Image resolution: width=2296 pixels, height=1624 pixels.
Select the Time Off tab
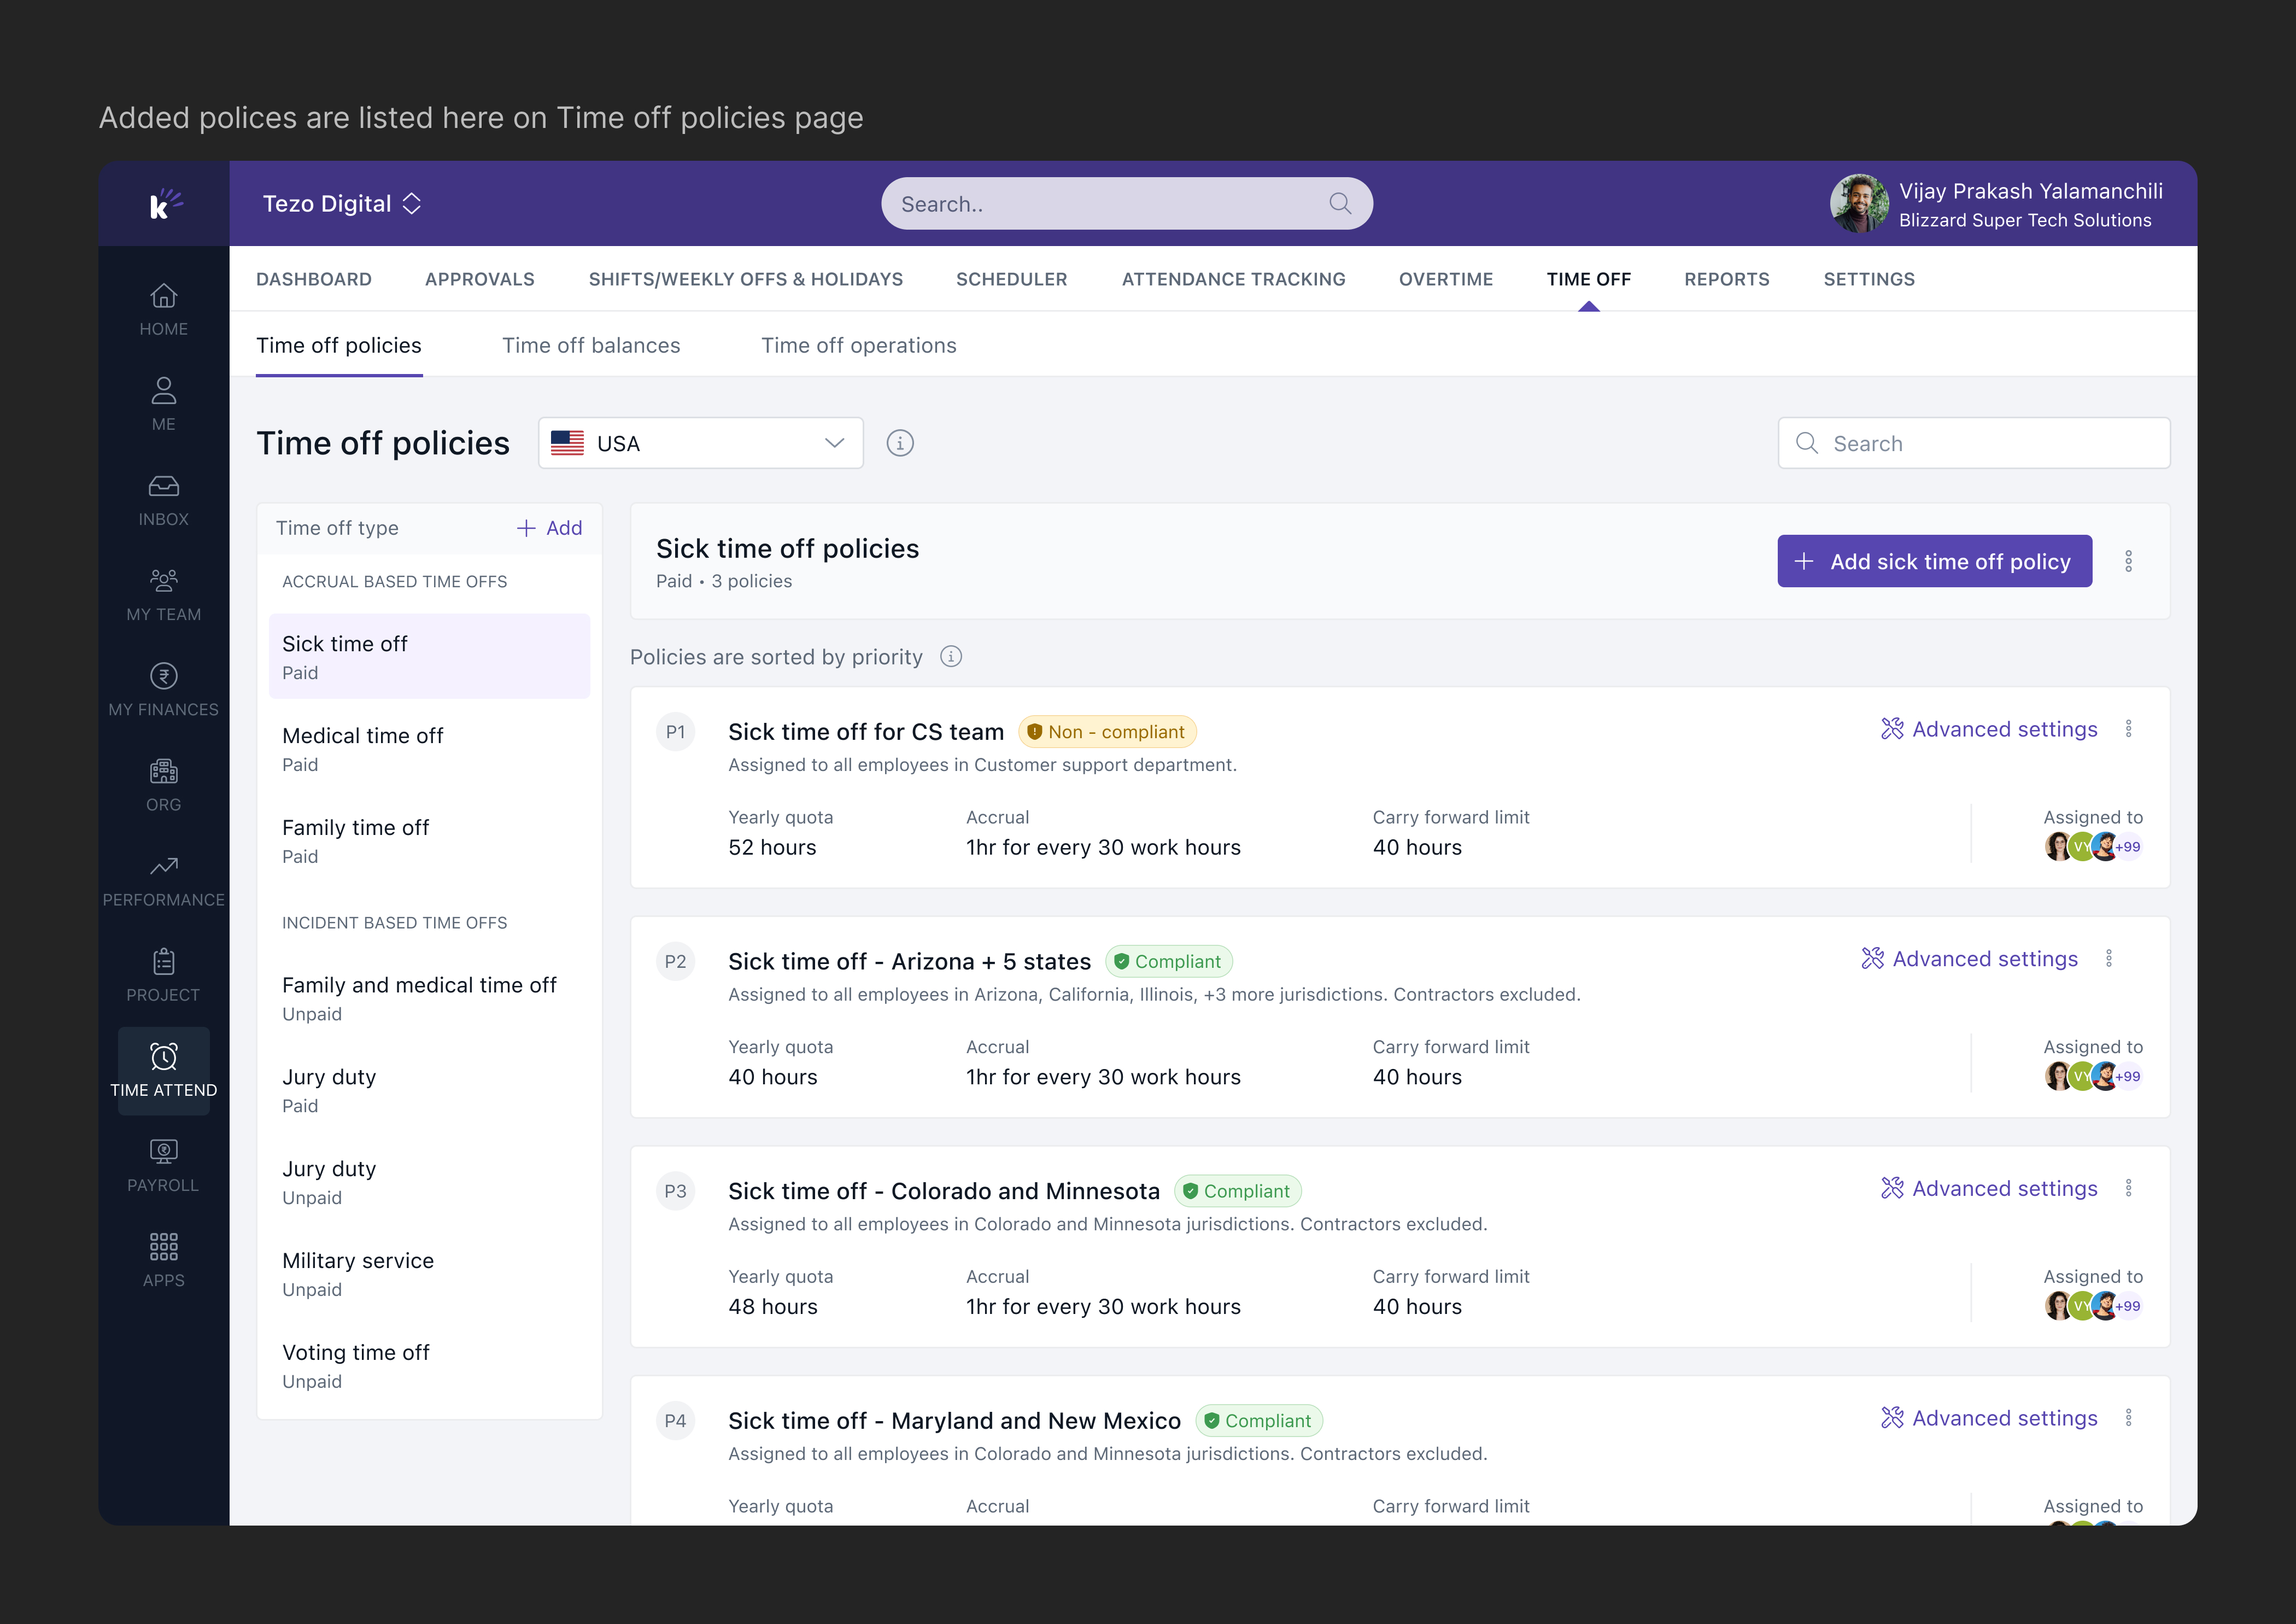[x=1589, y=279]
